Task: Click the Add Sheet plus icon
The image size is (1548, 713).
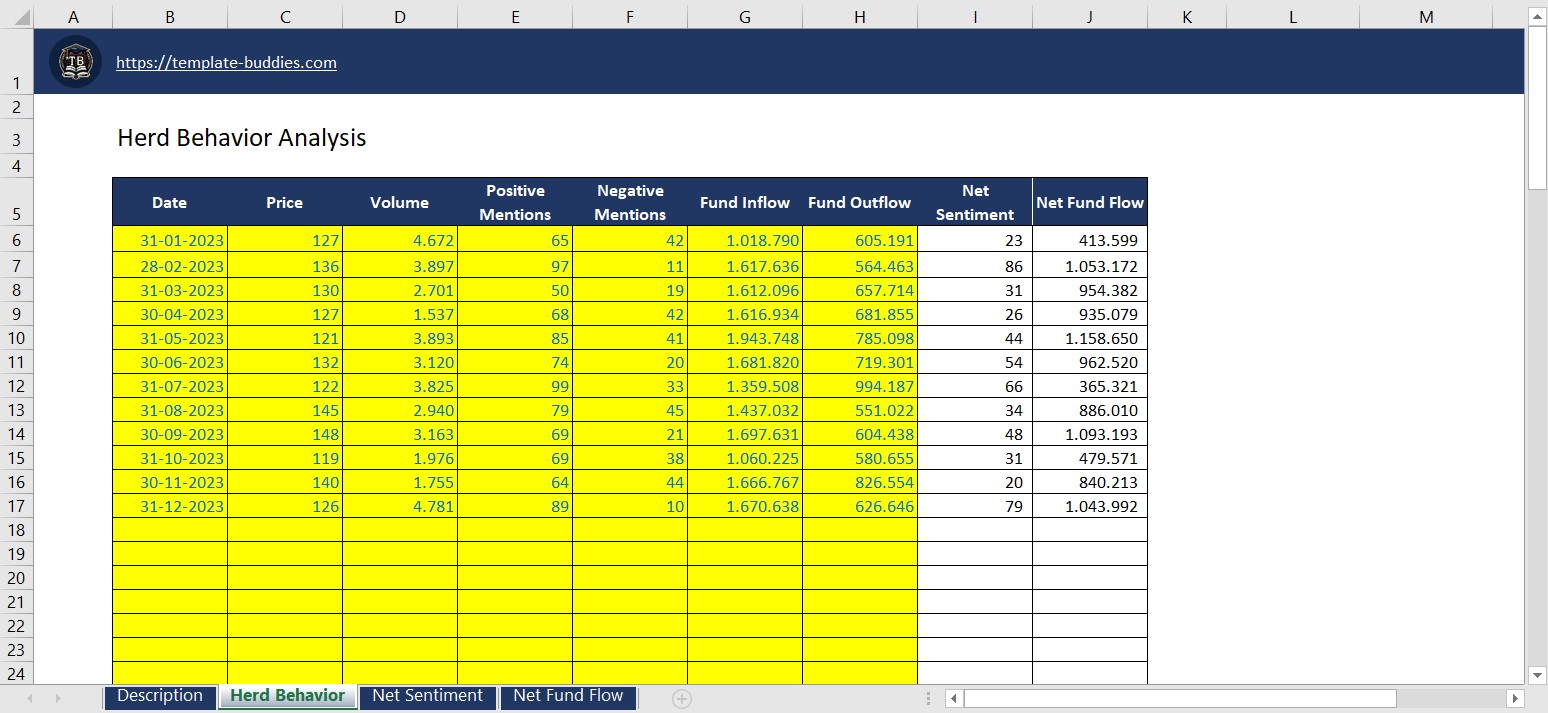Action: [x=681, y=697]
